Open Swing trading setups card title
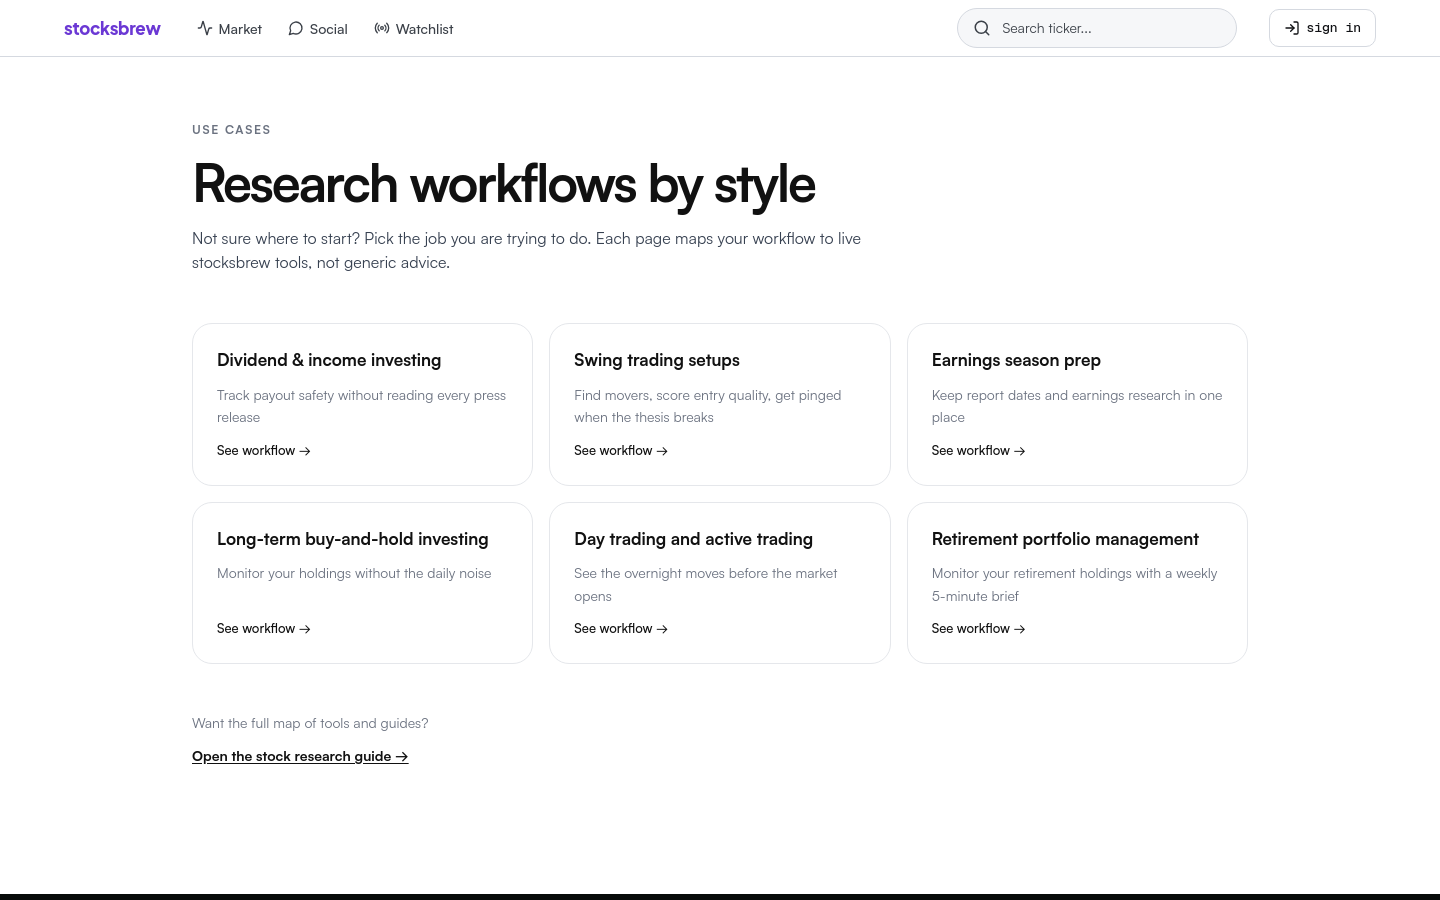The height and width of the screenshot is (900, 1440). tap(657, 360)
